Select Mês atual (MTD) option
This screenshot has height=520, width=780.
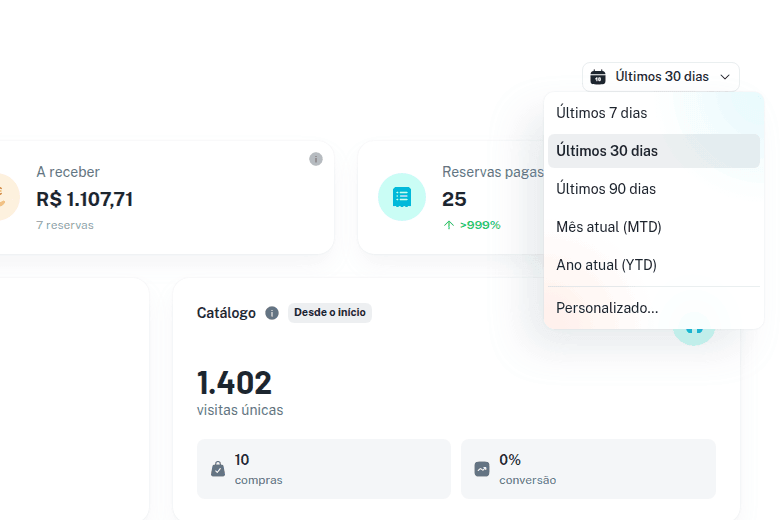pyautogui.click(x=654, y=227)
